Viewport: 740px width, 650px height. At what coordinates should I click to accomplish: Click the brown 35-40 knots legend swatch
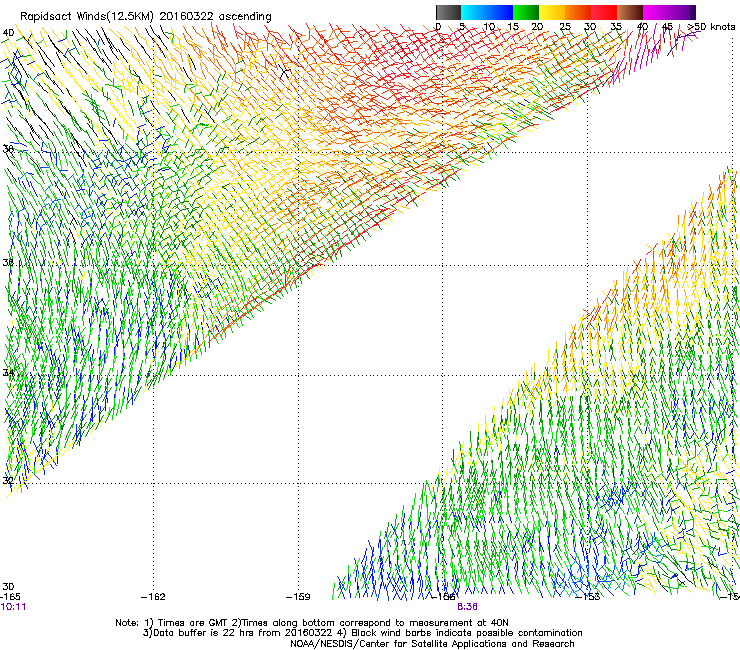coord(630,12)
